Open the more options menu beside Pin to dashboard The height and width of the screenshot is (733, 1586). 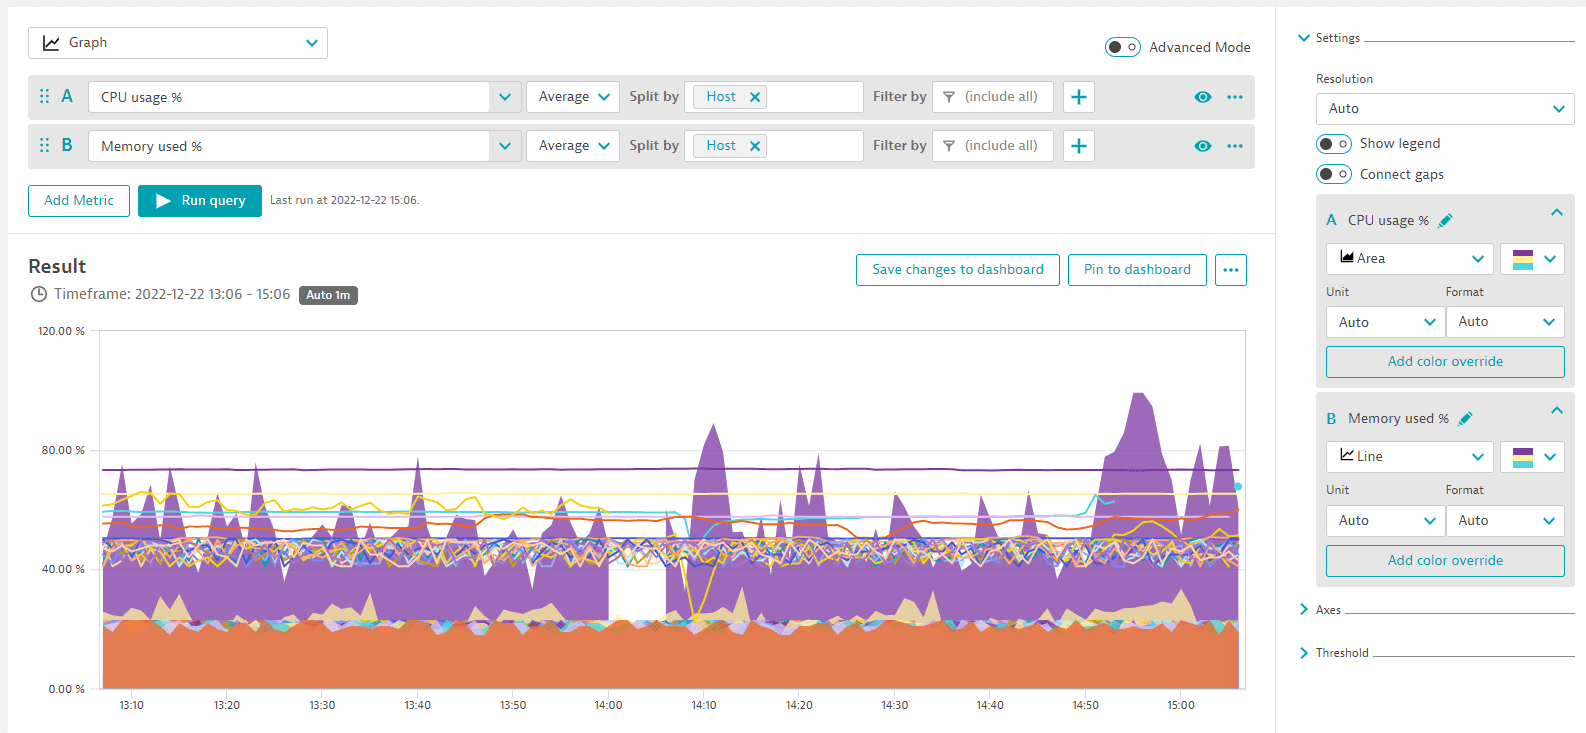1230,270
